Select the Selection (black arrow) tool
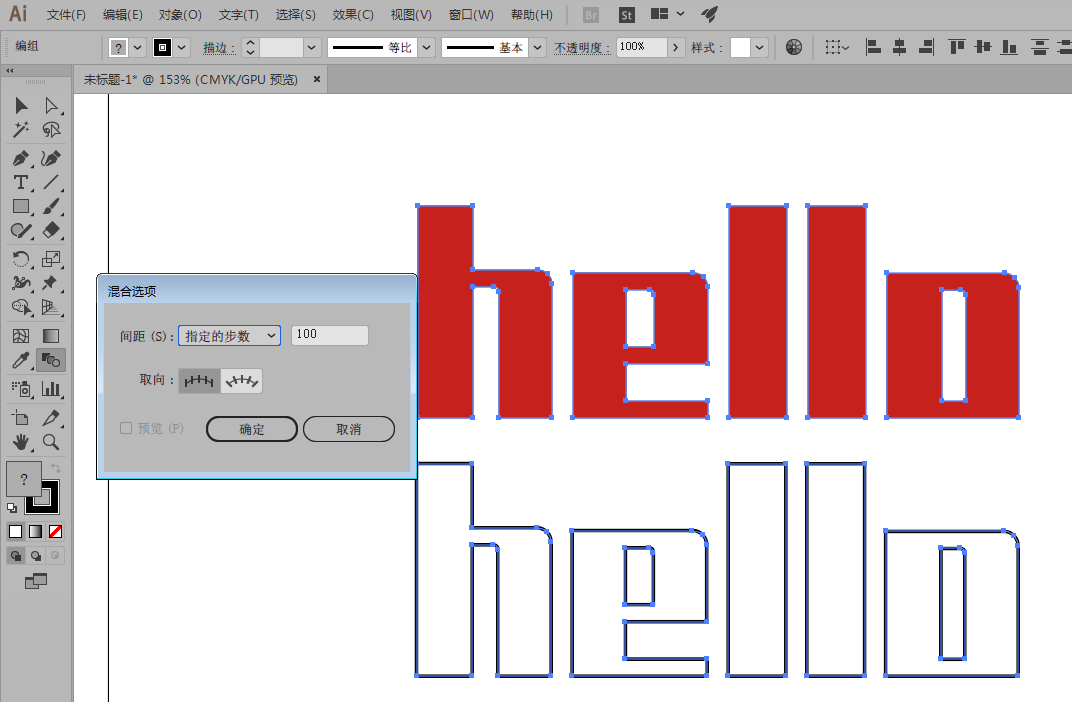Screen dimensions: 1072x702 [21, 105]
